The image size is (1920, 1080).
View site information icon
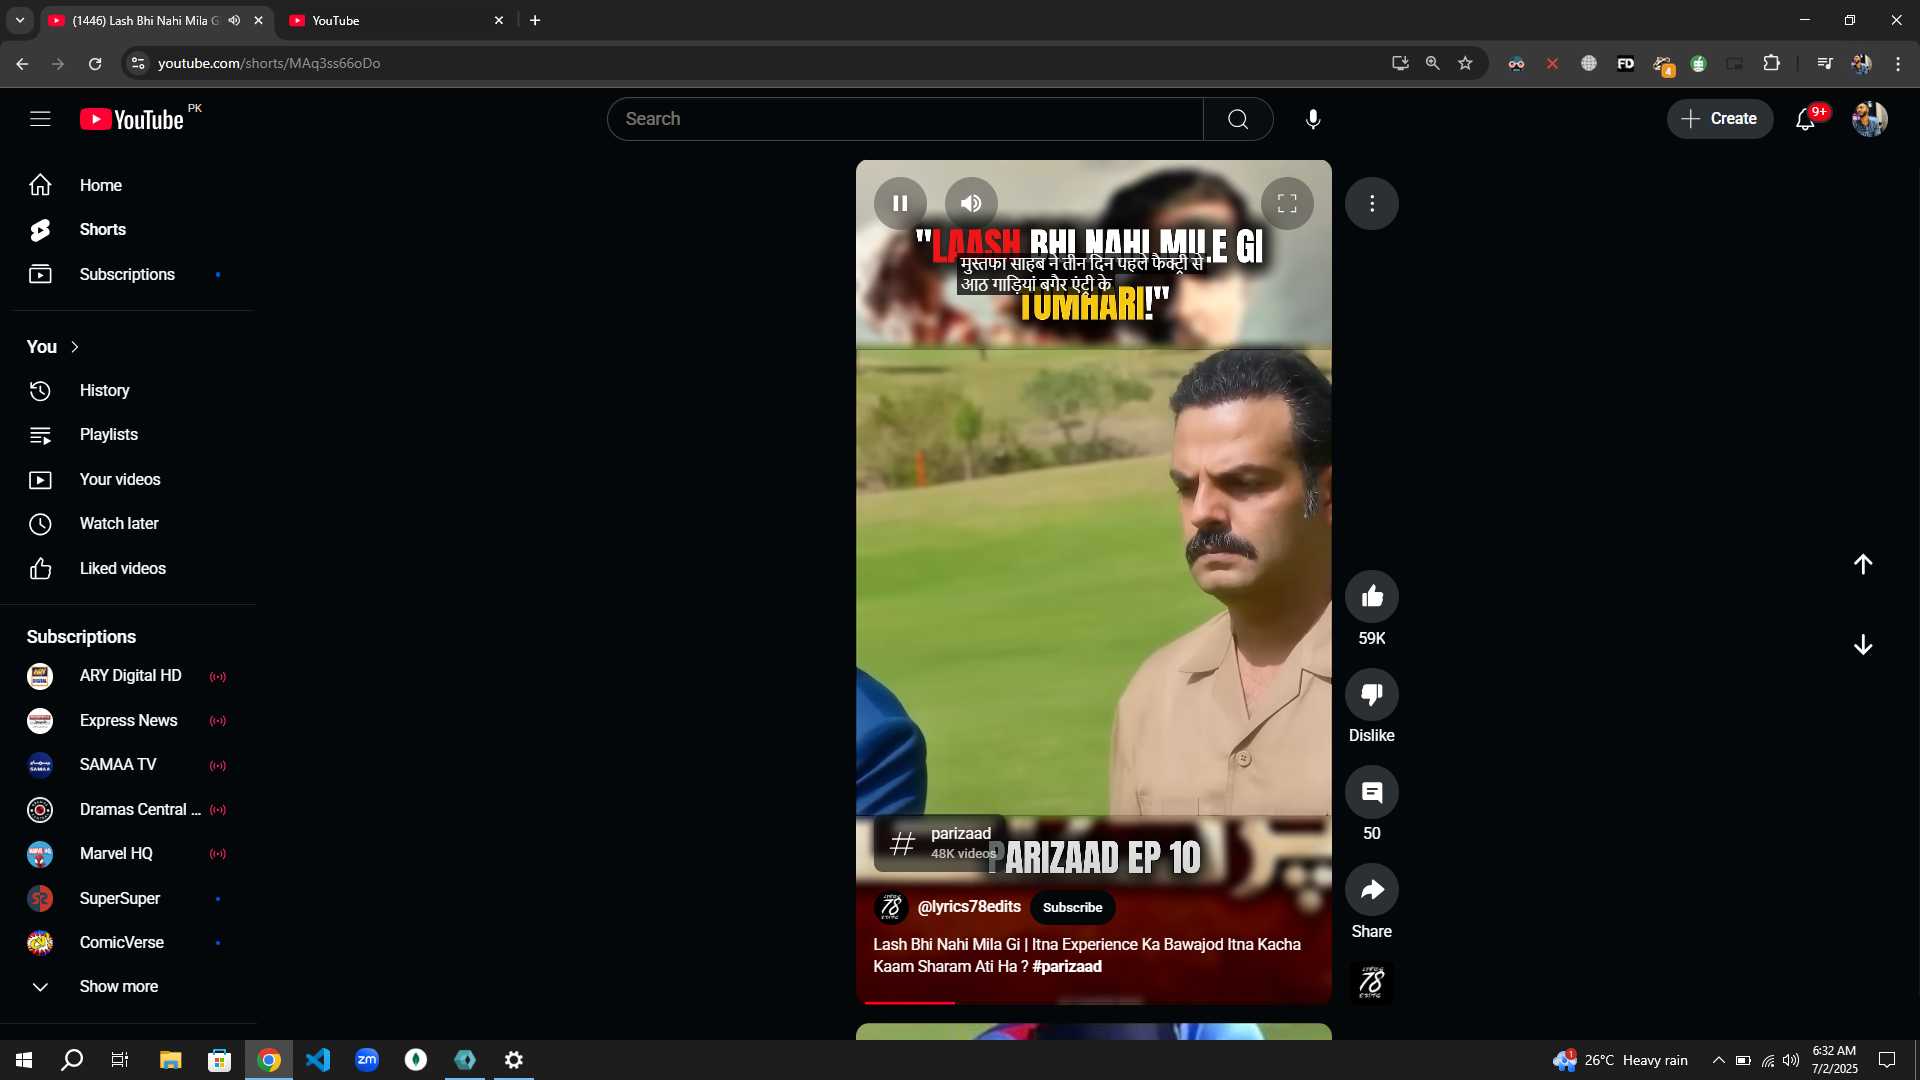coord(138,63)
